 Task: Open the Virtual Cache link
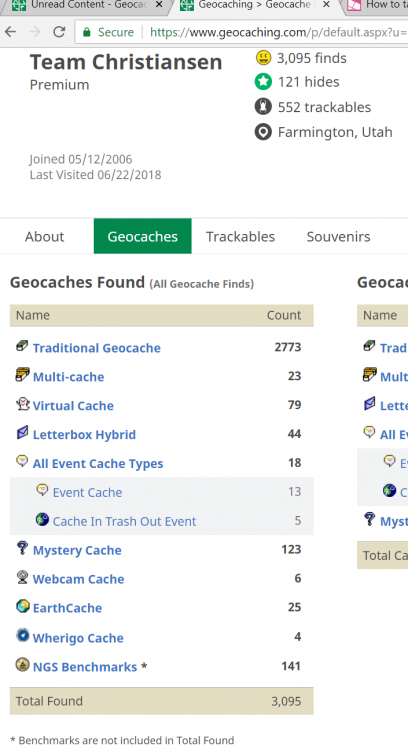(x=73, y=406)
